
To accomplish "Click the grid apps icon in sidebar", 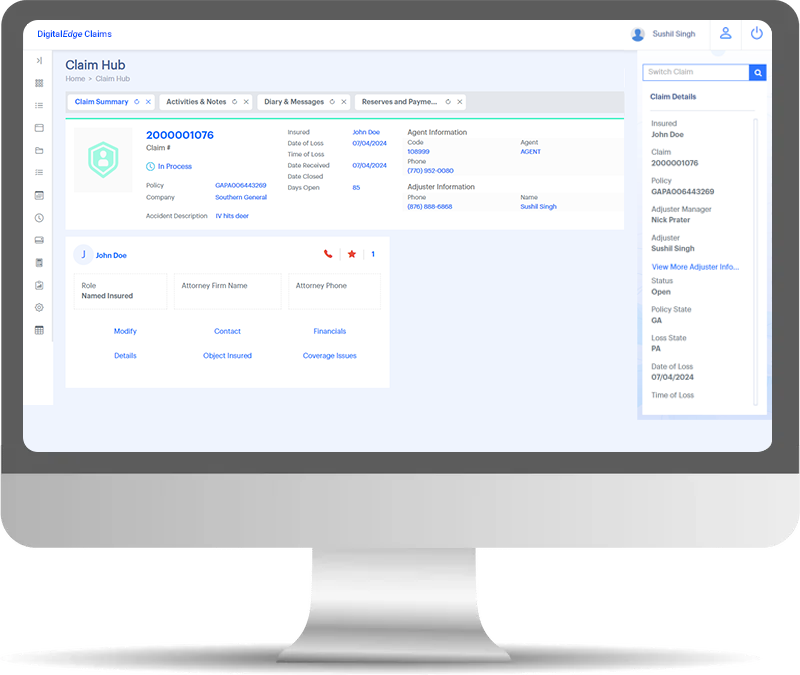I will pyautogui.click(x=39, y=83).
